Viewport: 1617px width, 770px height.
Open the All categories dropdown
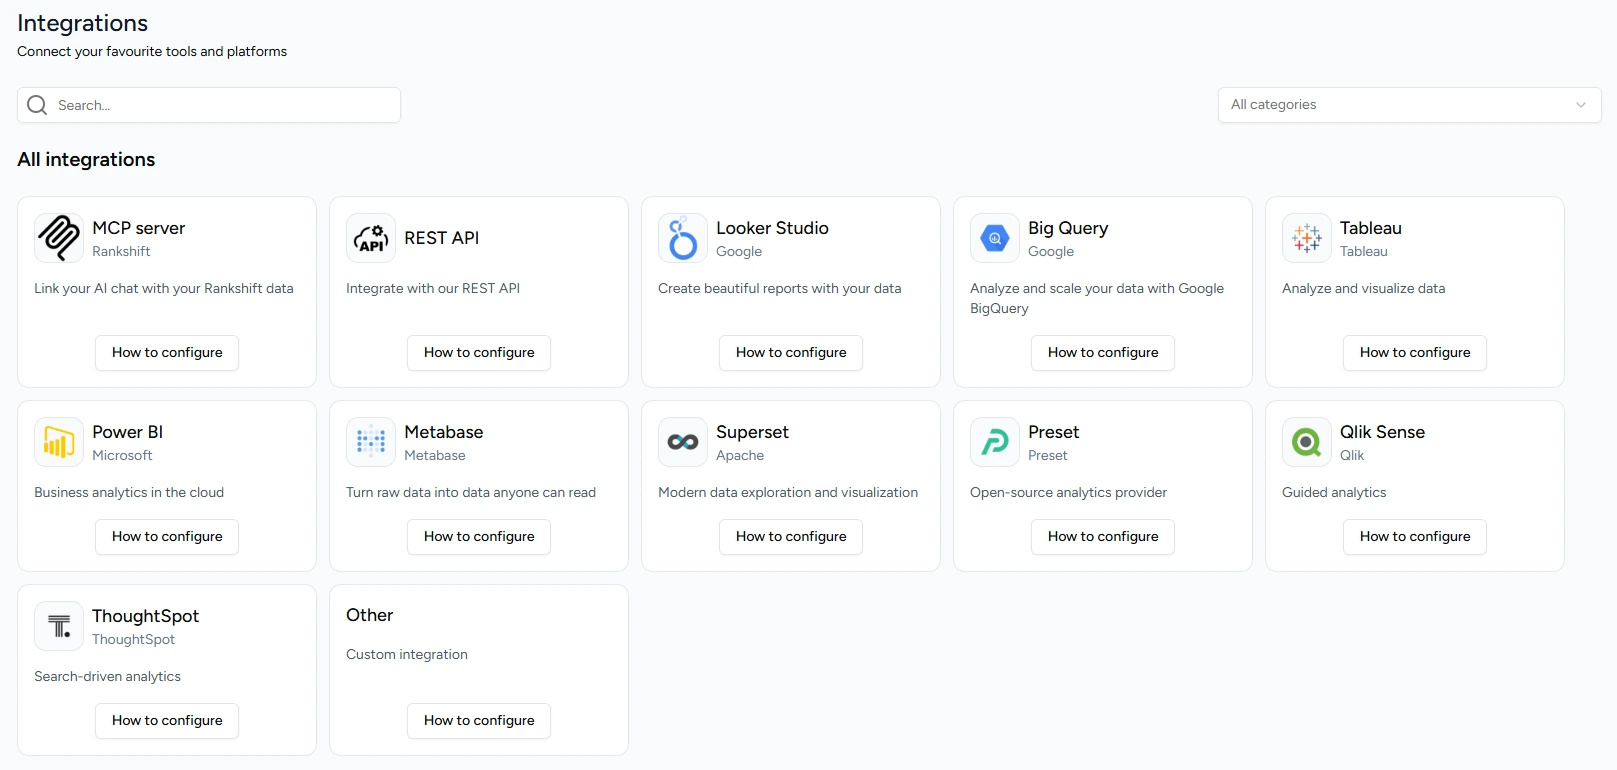click(x=1409, y=105)
